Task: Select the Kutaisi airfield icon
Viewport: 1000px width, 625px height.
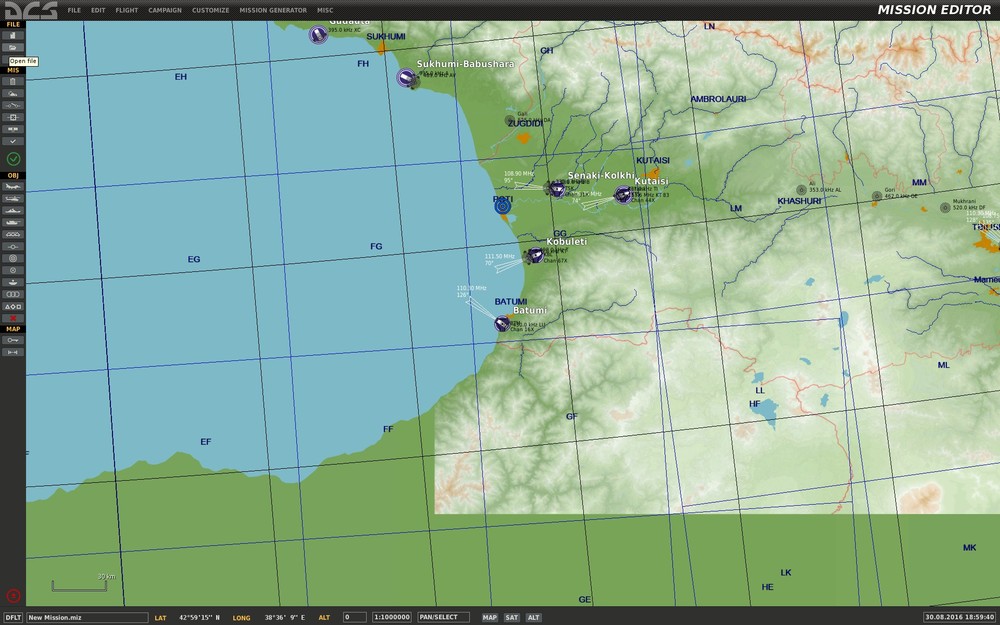Action: click(x=623, y=195)
